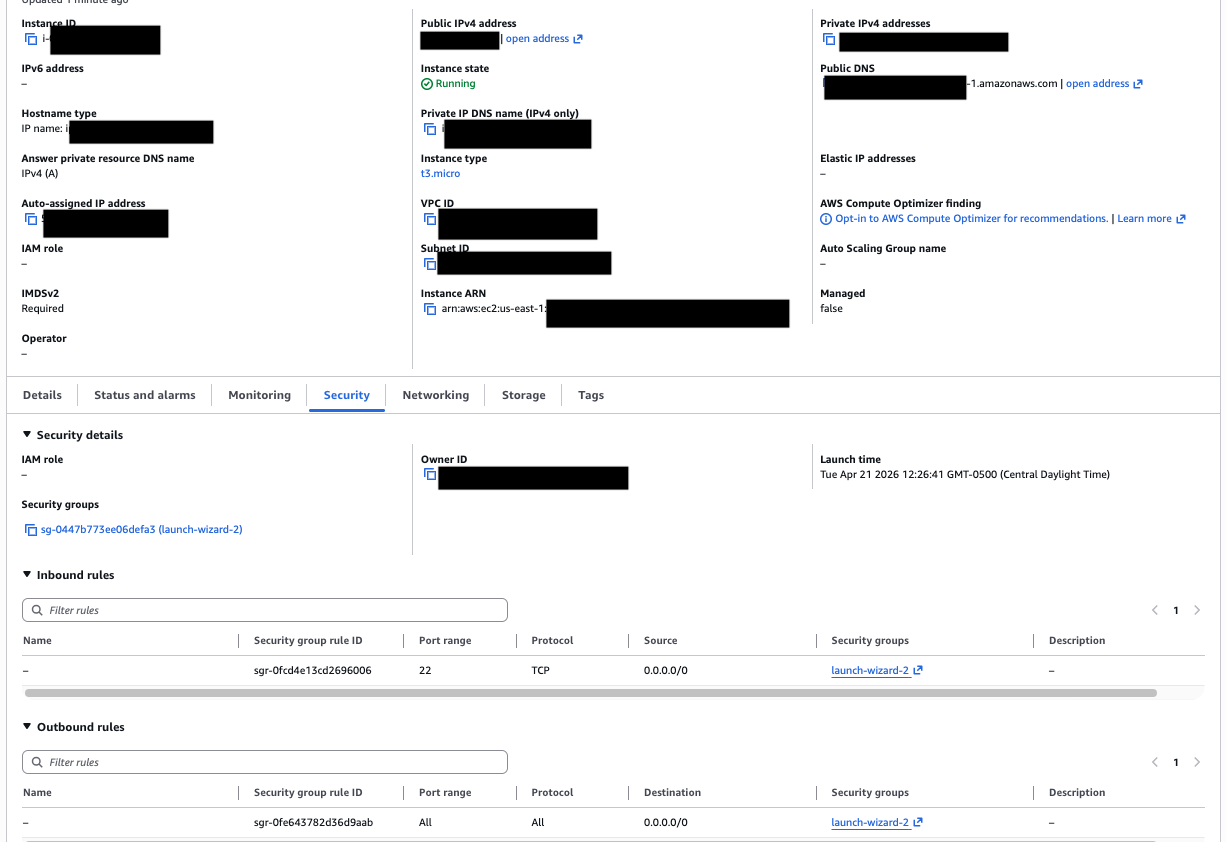Click the Learn more link
The width and height of the screenshot is (1226, 842).
pyautogui.click(x=1144, y=219)
